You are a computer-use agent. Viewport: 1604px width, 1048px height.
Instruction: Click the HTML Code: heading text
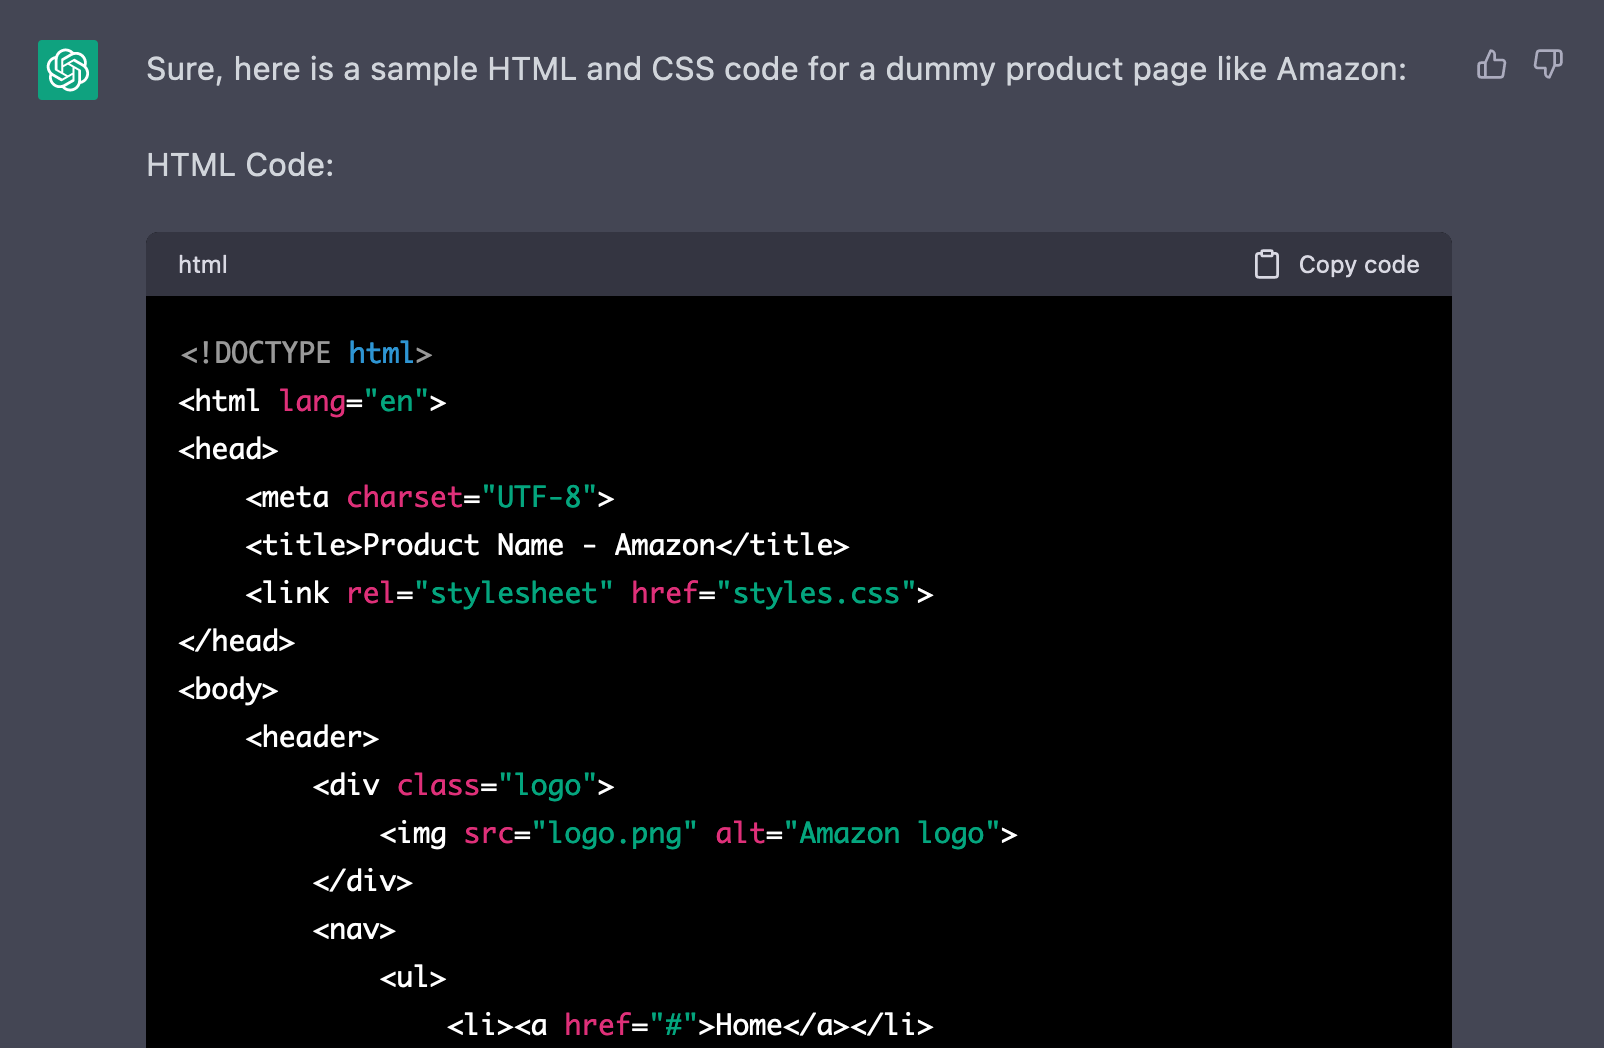click(x=240, y=164)
